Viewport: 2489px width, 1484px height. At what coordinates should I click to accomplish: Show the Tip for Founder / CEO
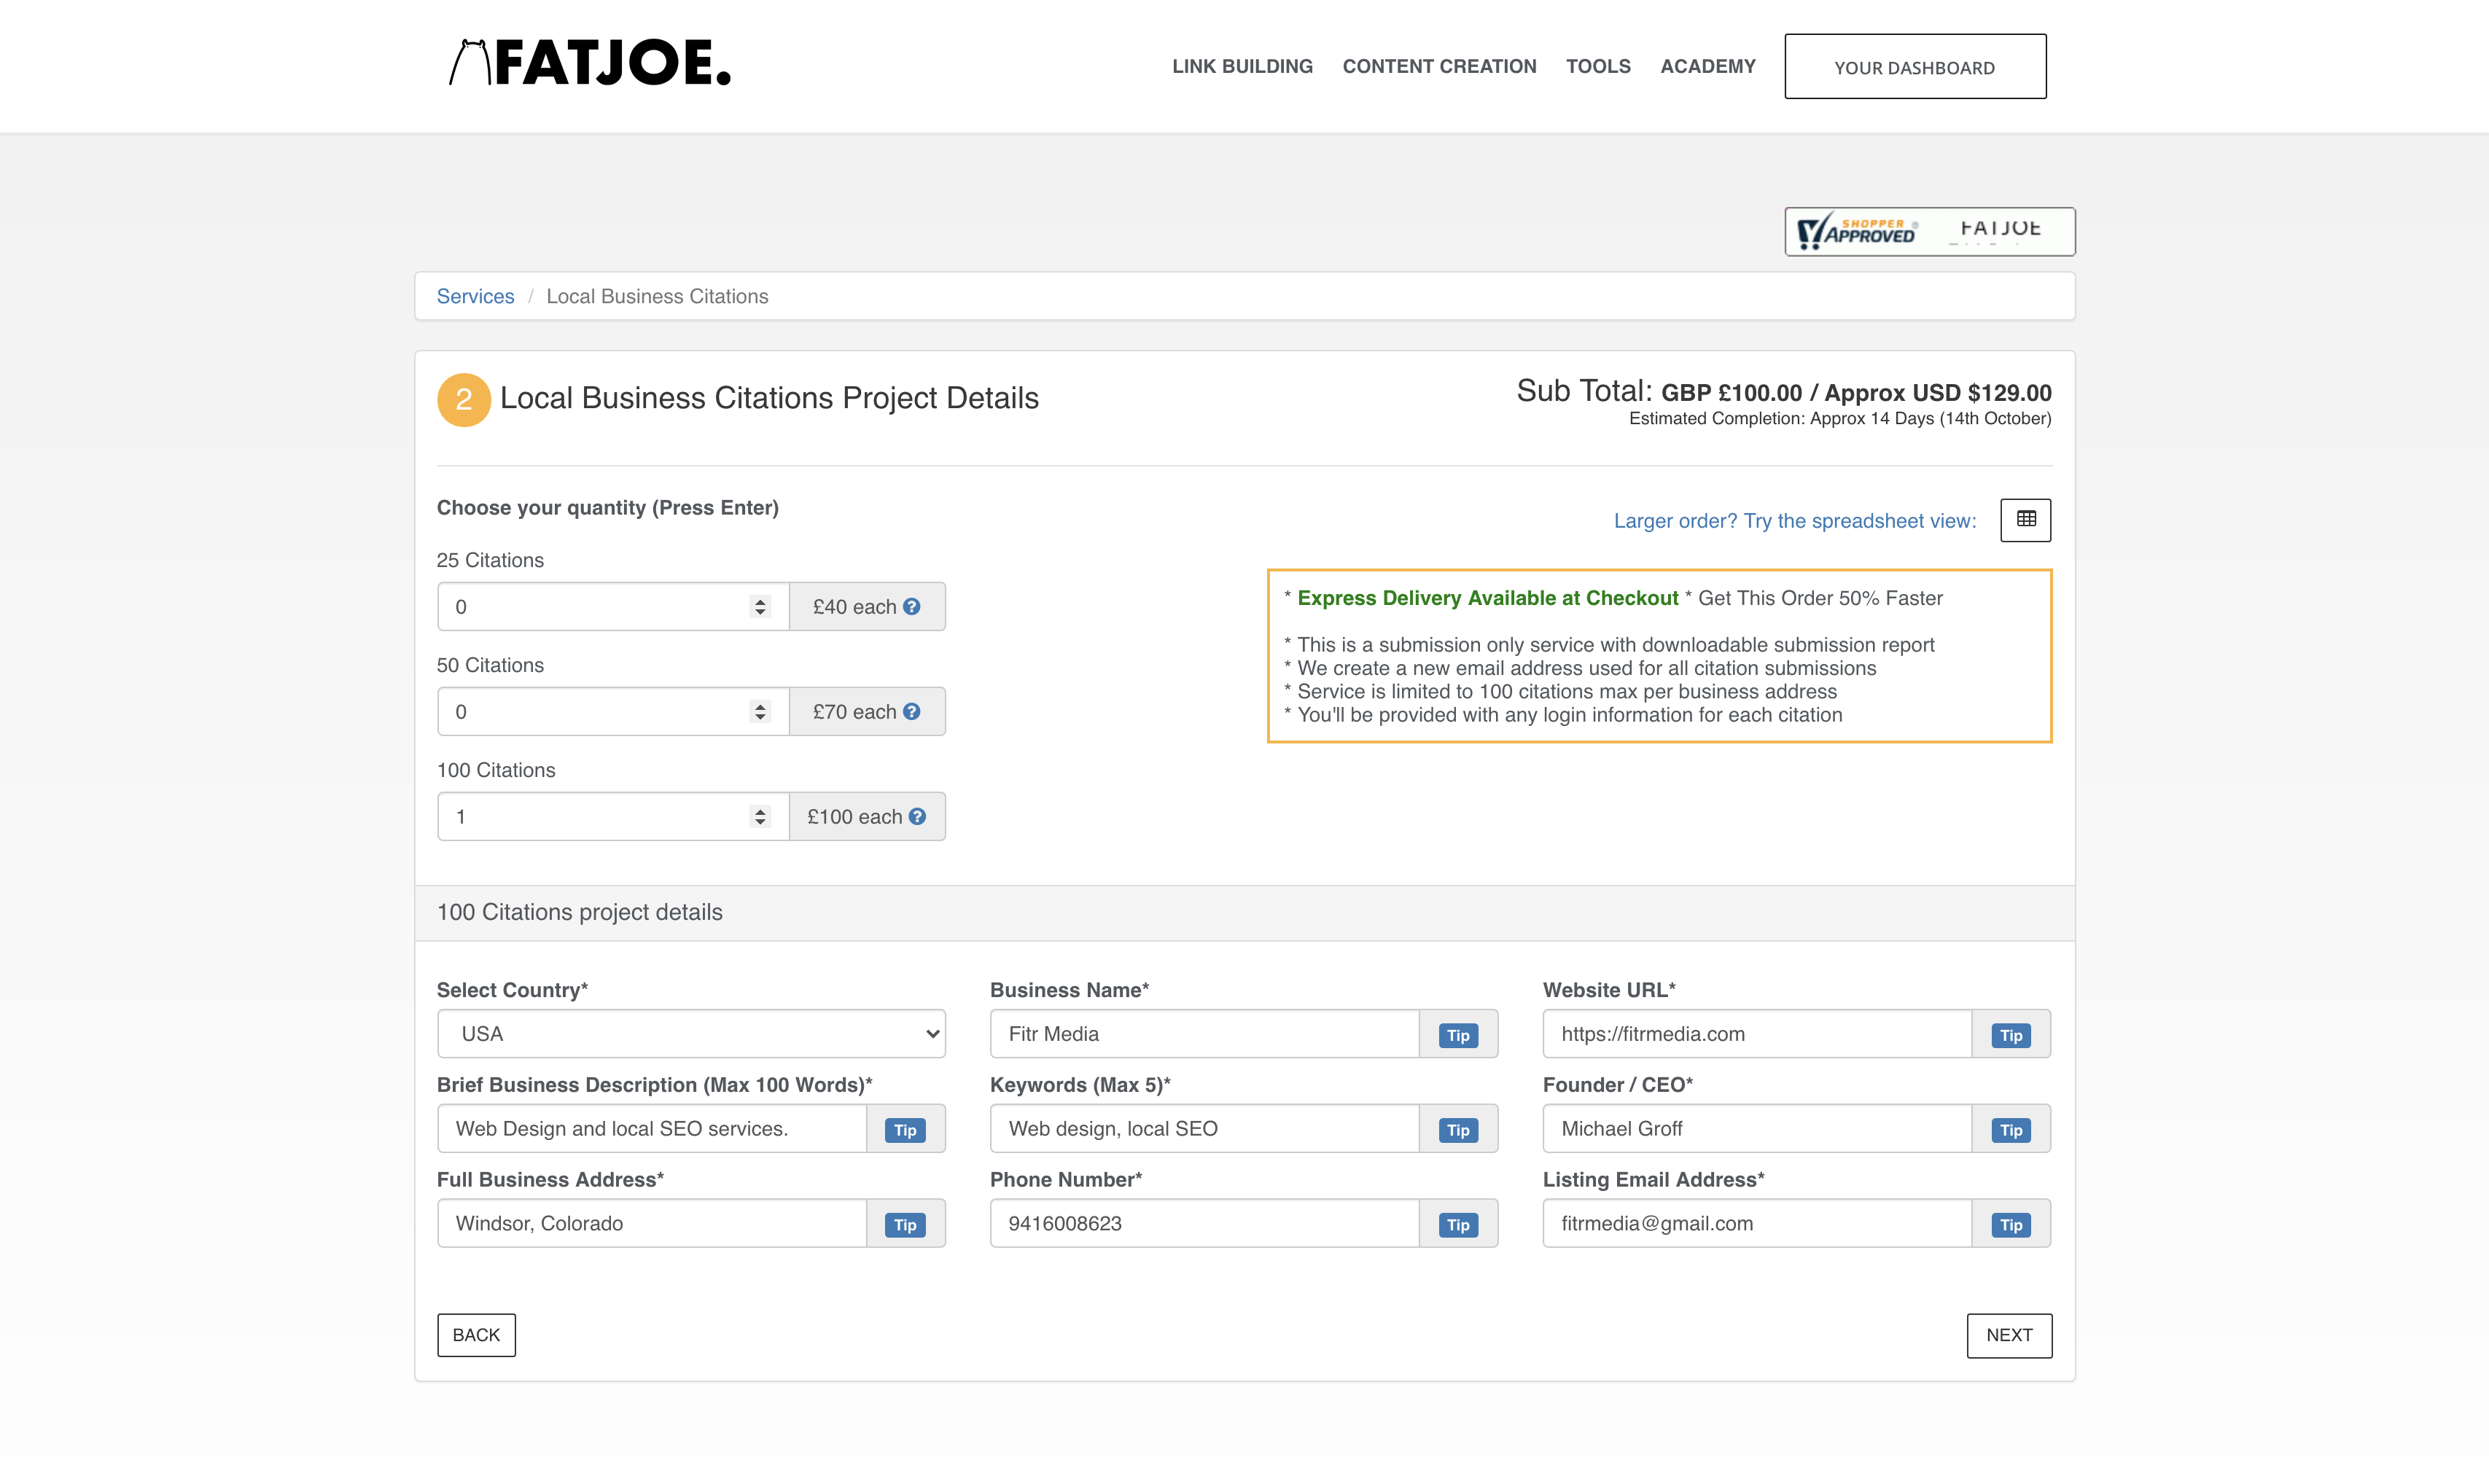click(x=2011, y=1130)
